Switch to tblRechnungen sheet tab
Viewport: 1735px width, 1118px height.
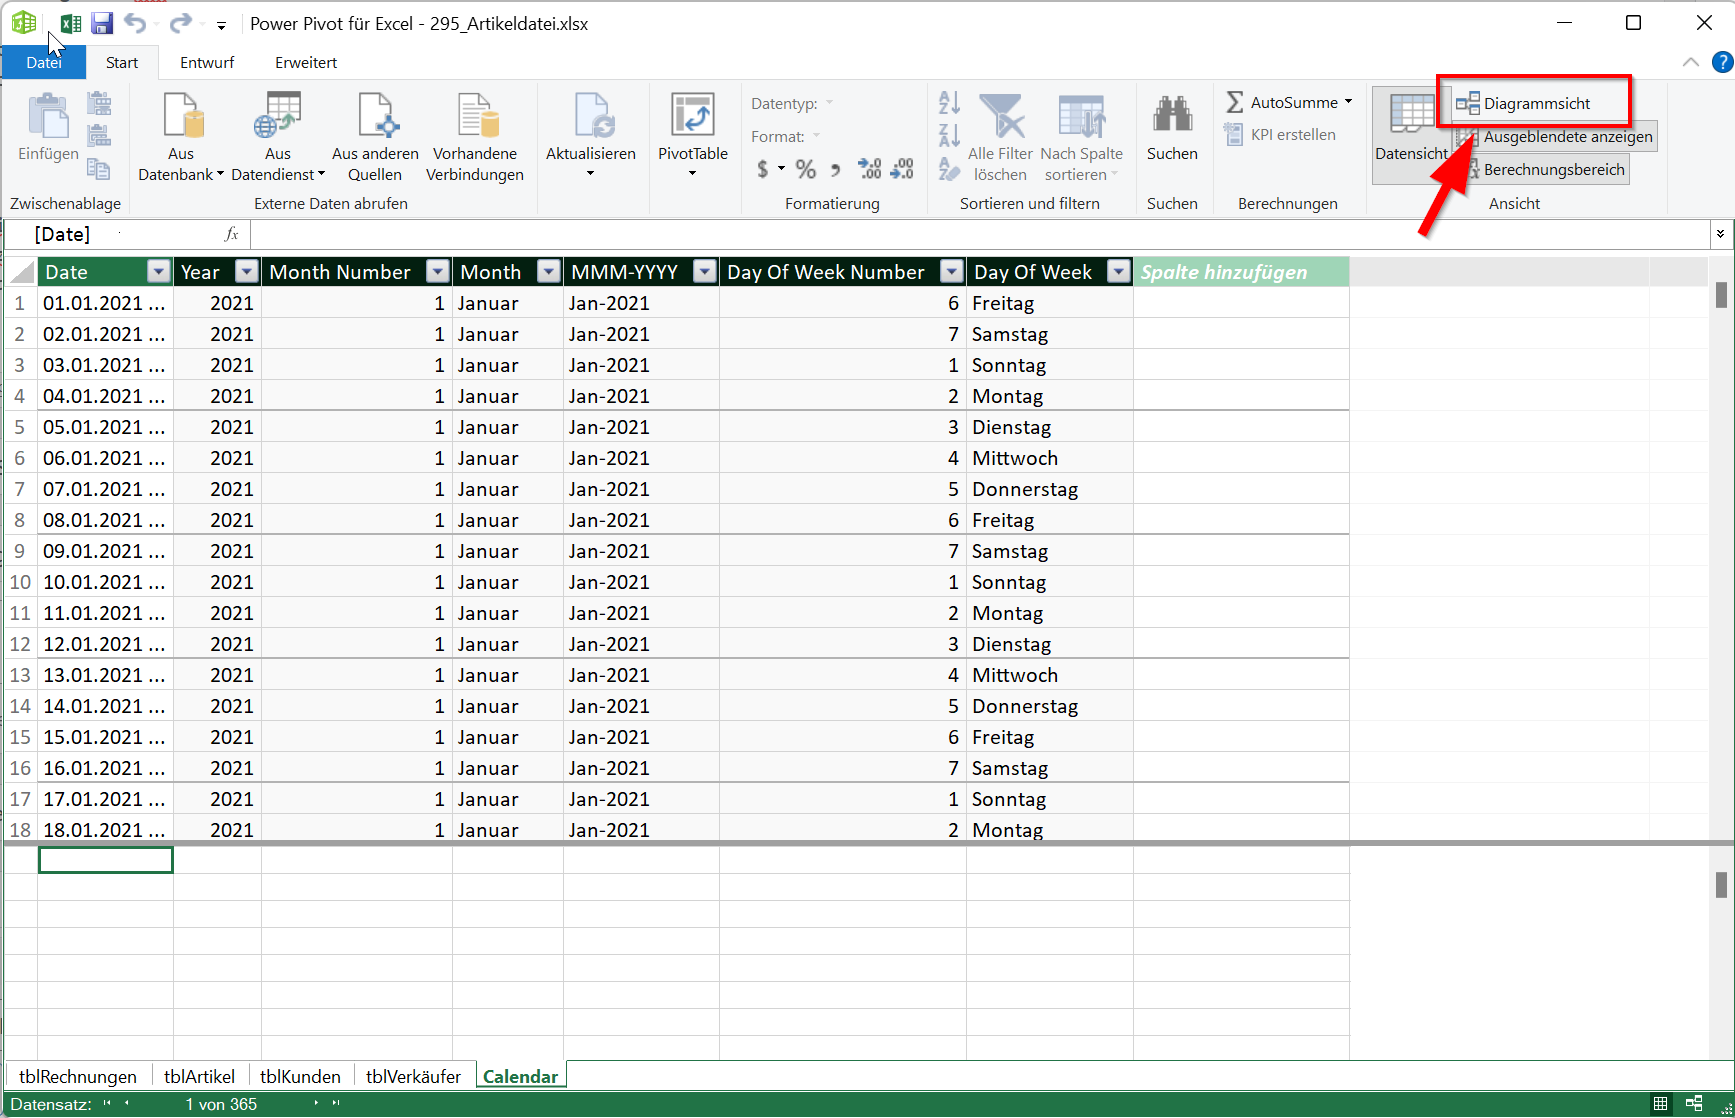[x=78, y=1076]
